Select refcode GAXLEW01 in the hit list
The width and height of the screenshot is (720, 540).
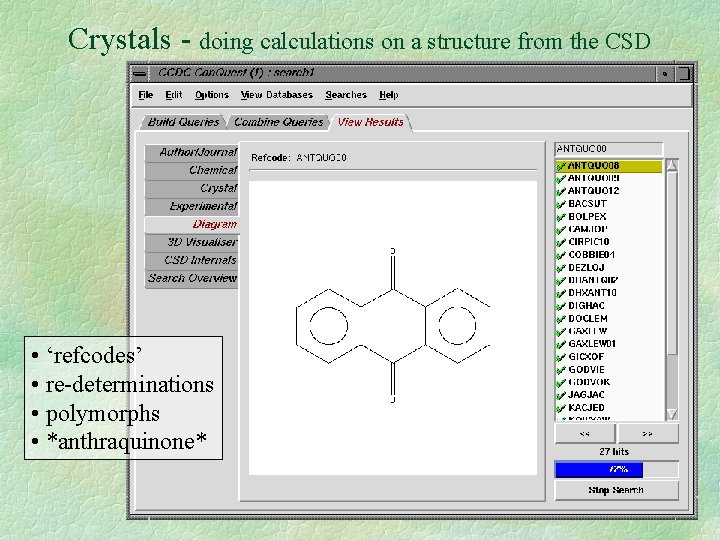point(592,344)
